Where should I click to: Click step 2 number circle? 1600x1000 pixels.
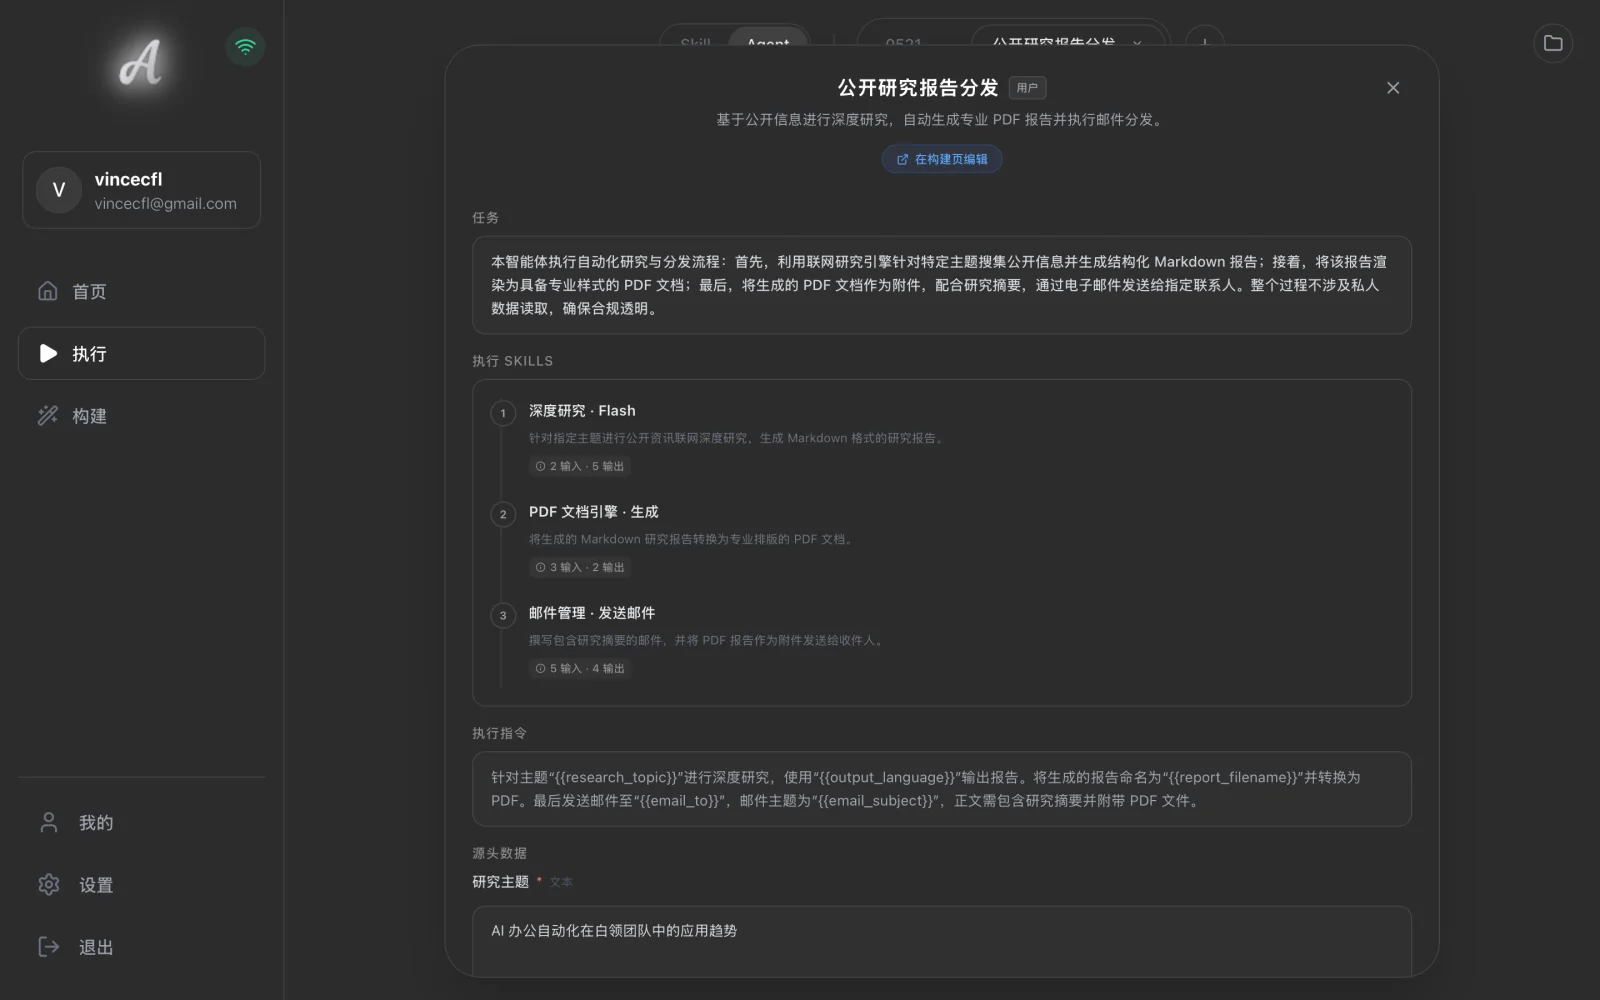coord(503,514)
